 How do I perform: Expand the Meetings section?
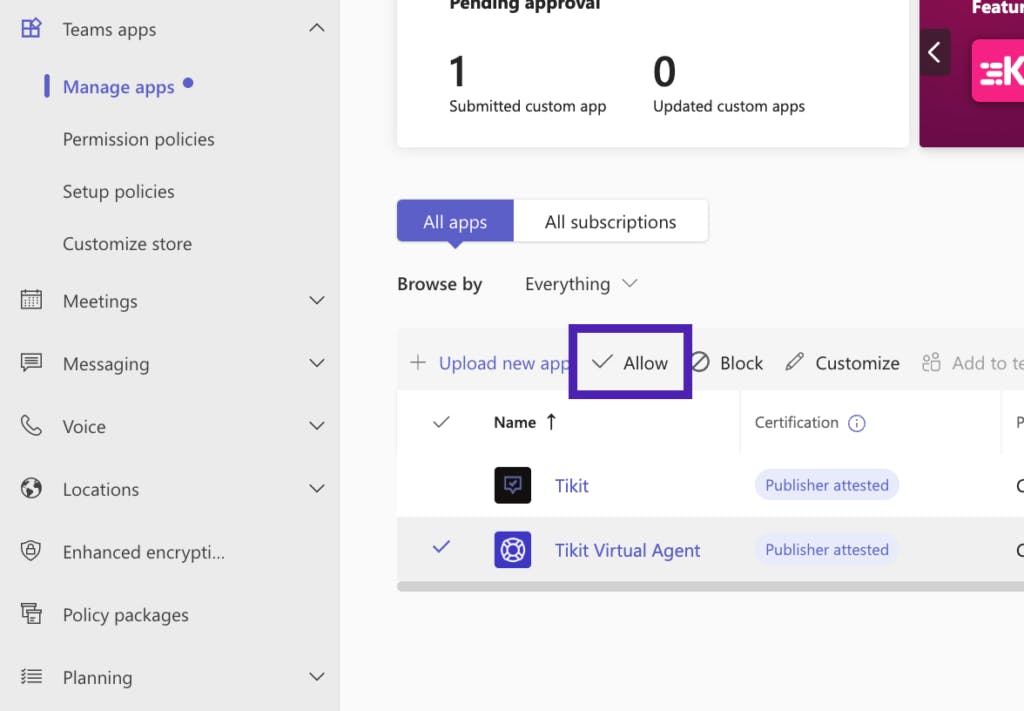(316, 301)
